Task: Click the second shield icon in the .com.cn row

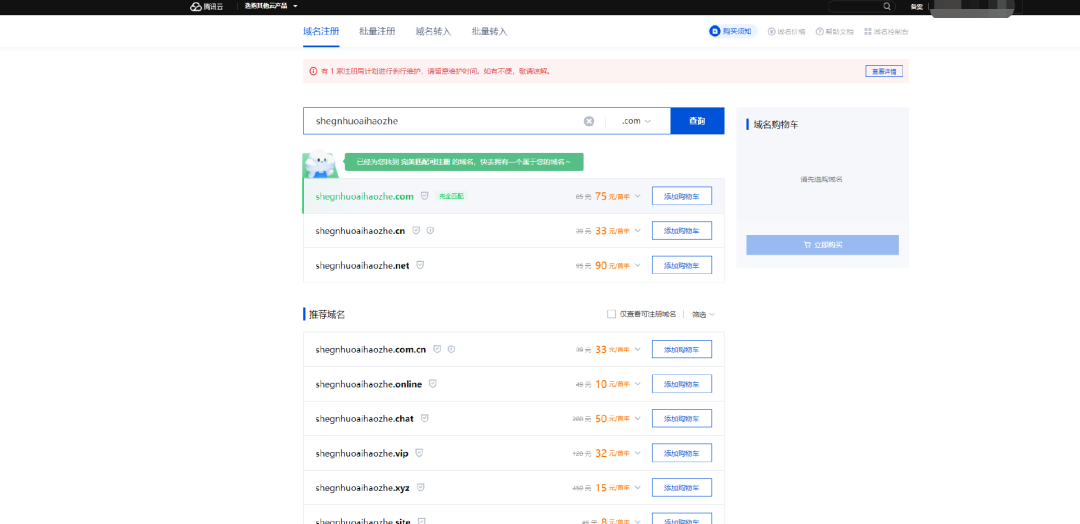Action: 451,349
